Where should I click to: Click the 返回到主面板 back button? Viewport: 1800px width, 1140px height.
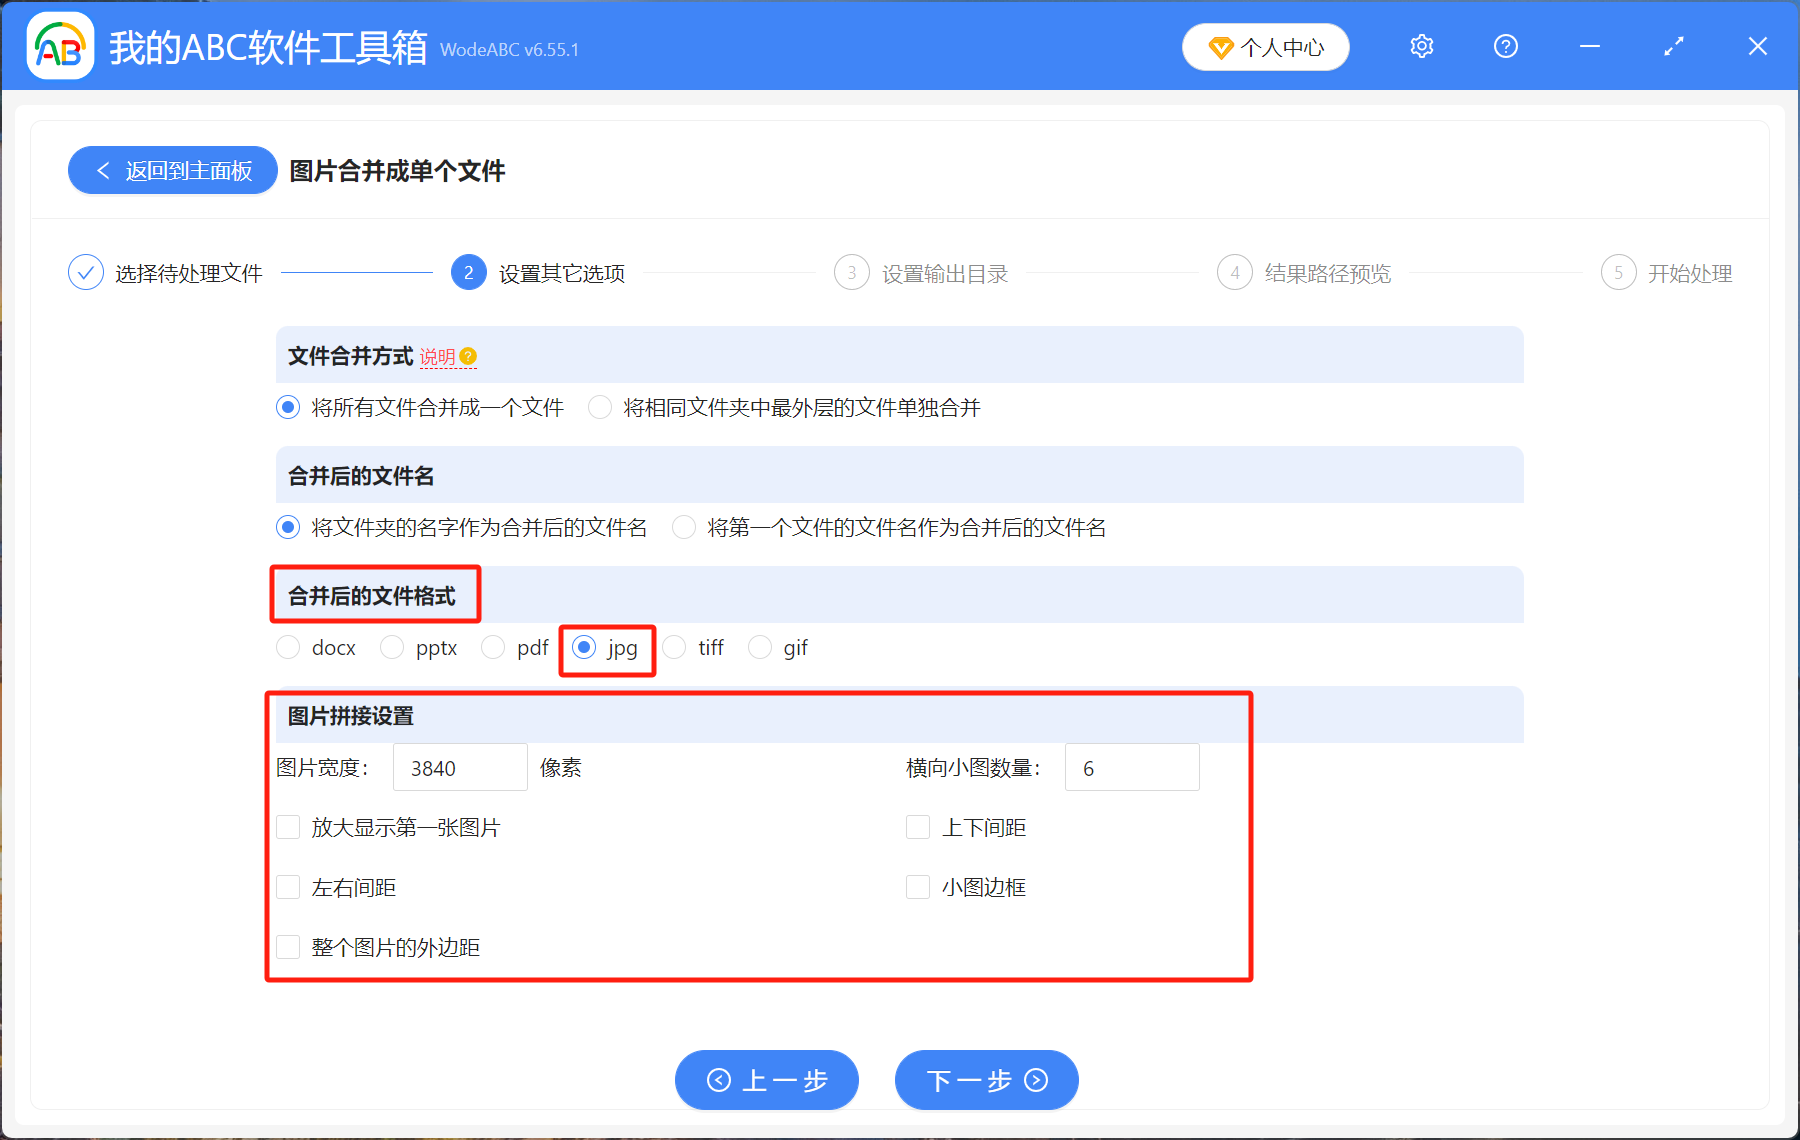[172, 170]
